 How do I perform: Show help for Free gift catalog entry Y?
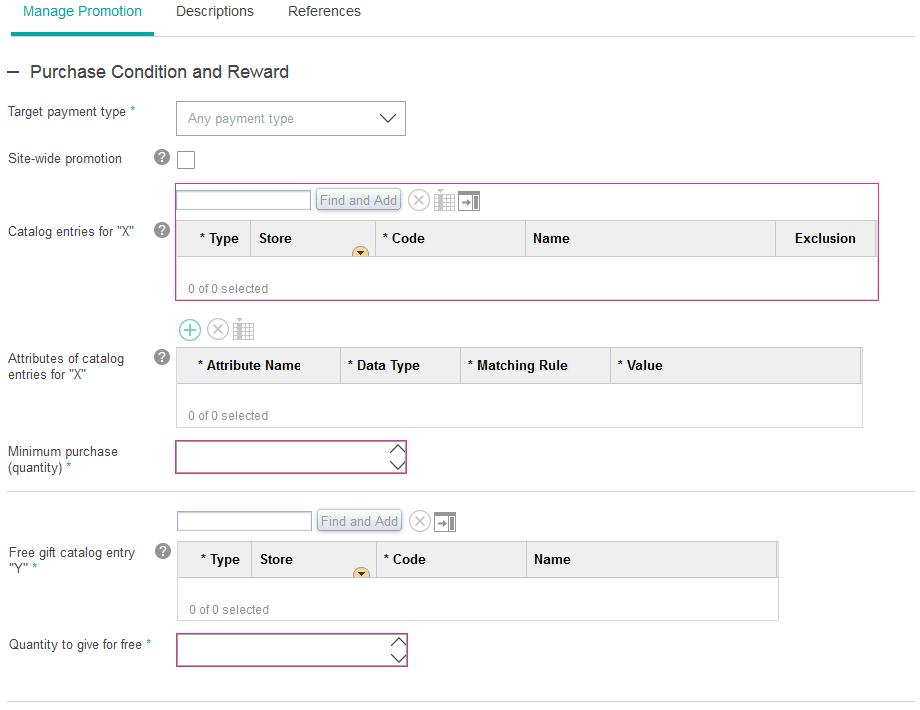(x=163, y=551)
